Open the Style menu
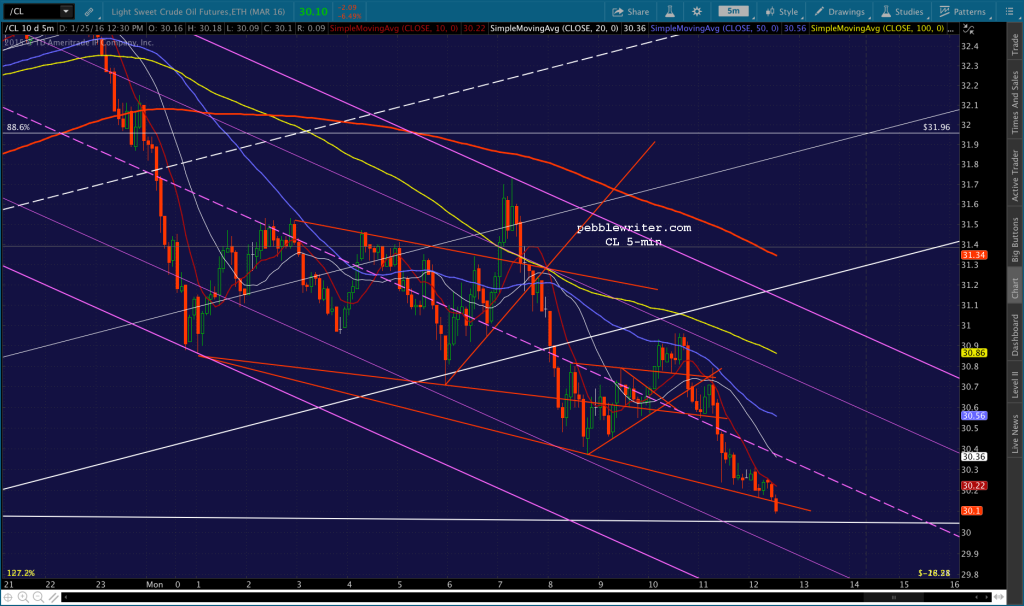The width and height of the screenshot is (1024, 606). tap(782, 12)
